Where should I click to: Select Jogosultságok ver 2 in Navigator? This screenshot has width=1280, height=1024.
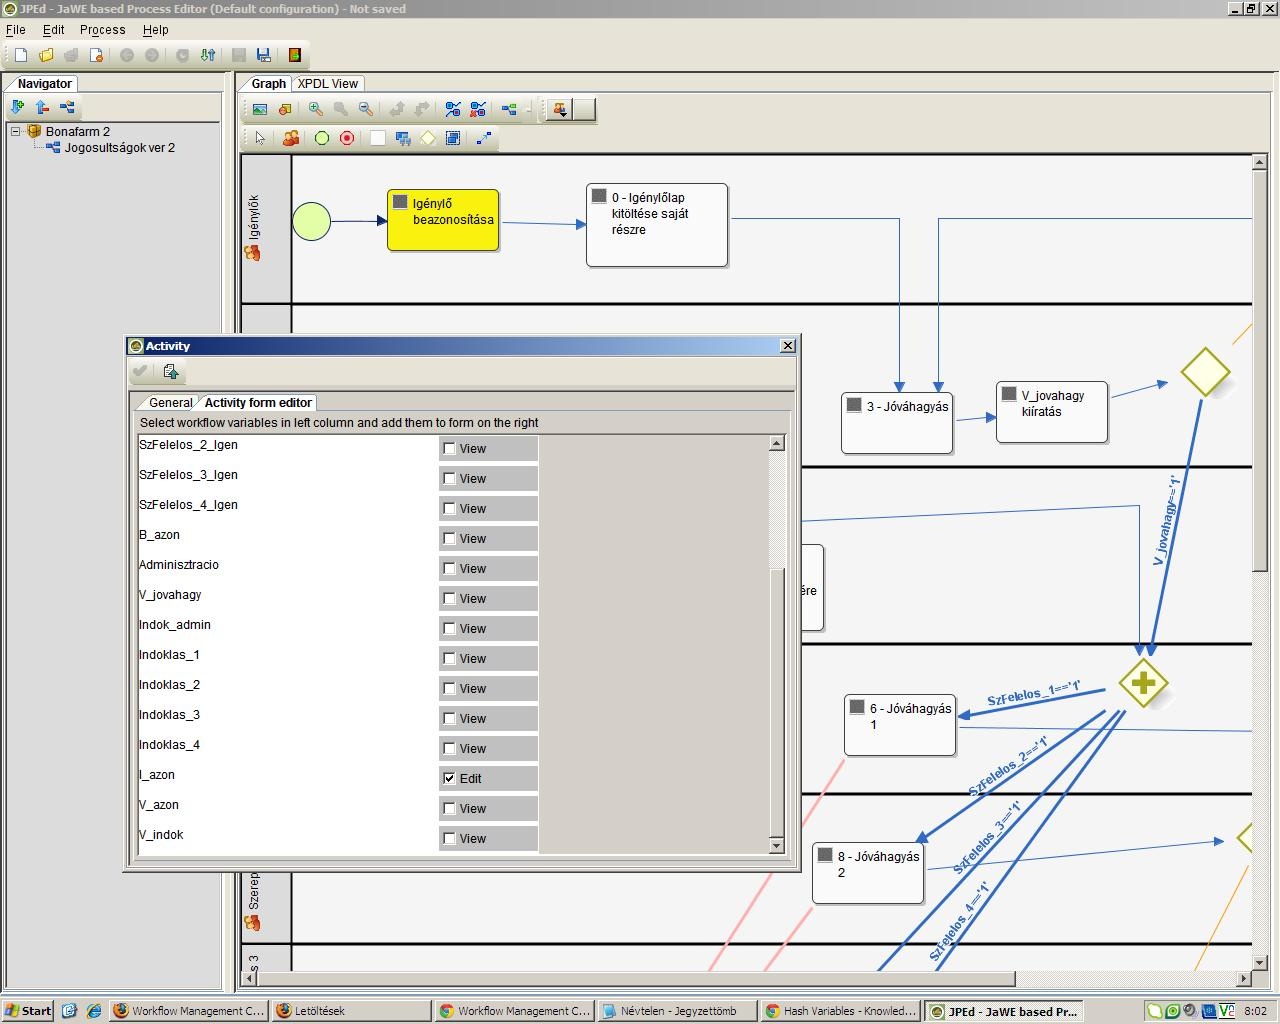119,147
